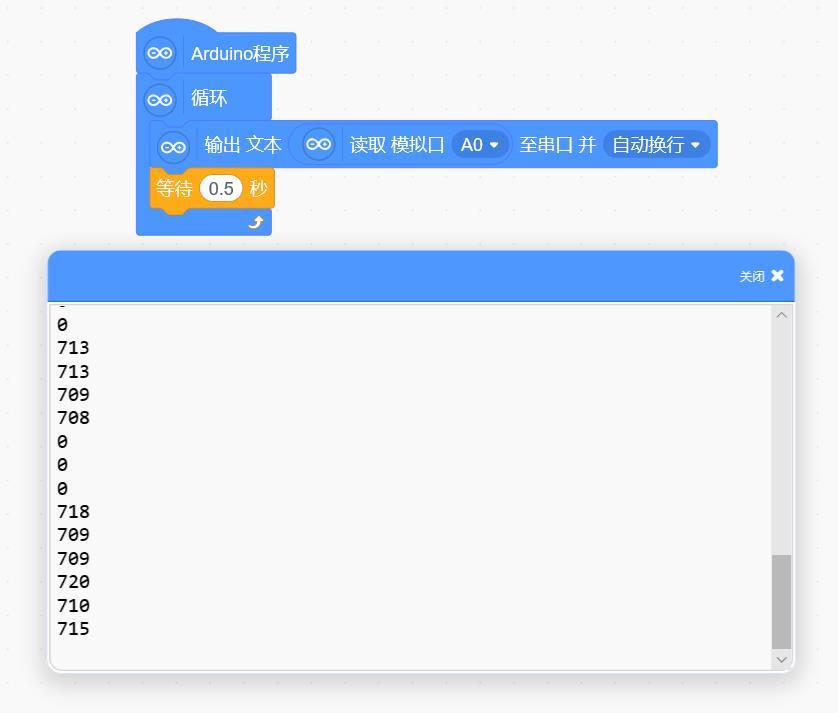Click the 输出 文本 label text
Image resolution: width=838 pixels, height=713 pixels.
pyautogui.click(x=243, y=145)
